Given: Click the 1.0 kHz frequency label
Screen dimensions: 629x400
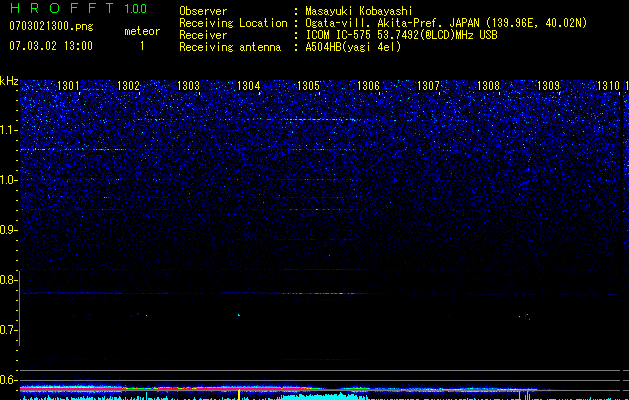Looking at the screenshot, I should tap(8, 180).
